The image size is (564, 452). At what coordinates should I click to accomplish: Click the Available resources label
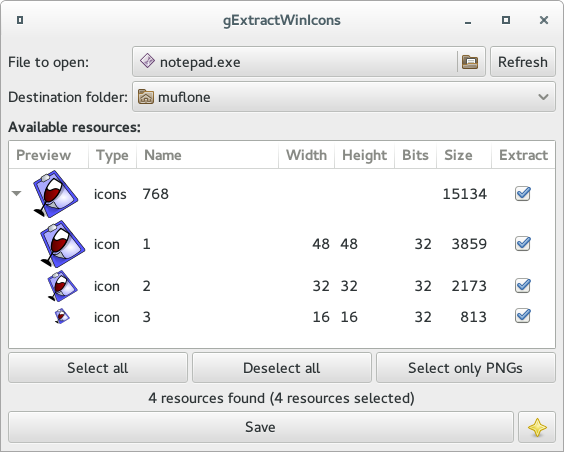click(74, 127)
